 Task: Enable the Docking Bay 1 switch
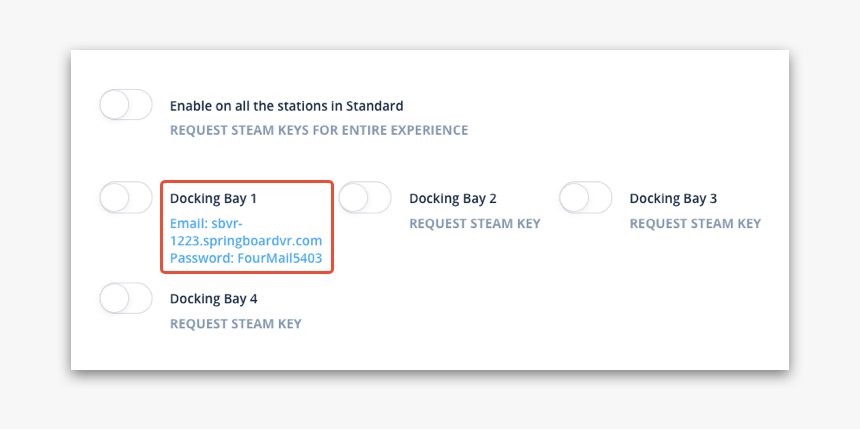126,197
